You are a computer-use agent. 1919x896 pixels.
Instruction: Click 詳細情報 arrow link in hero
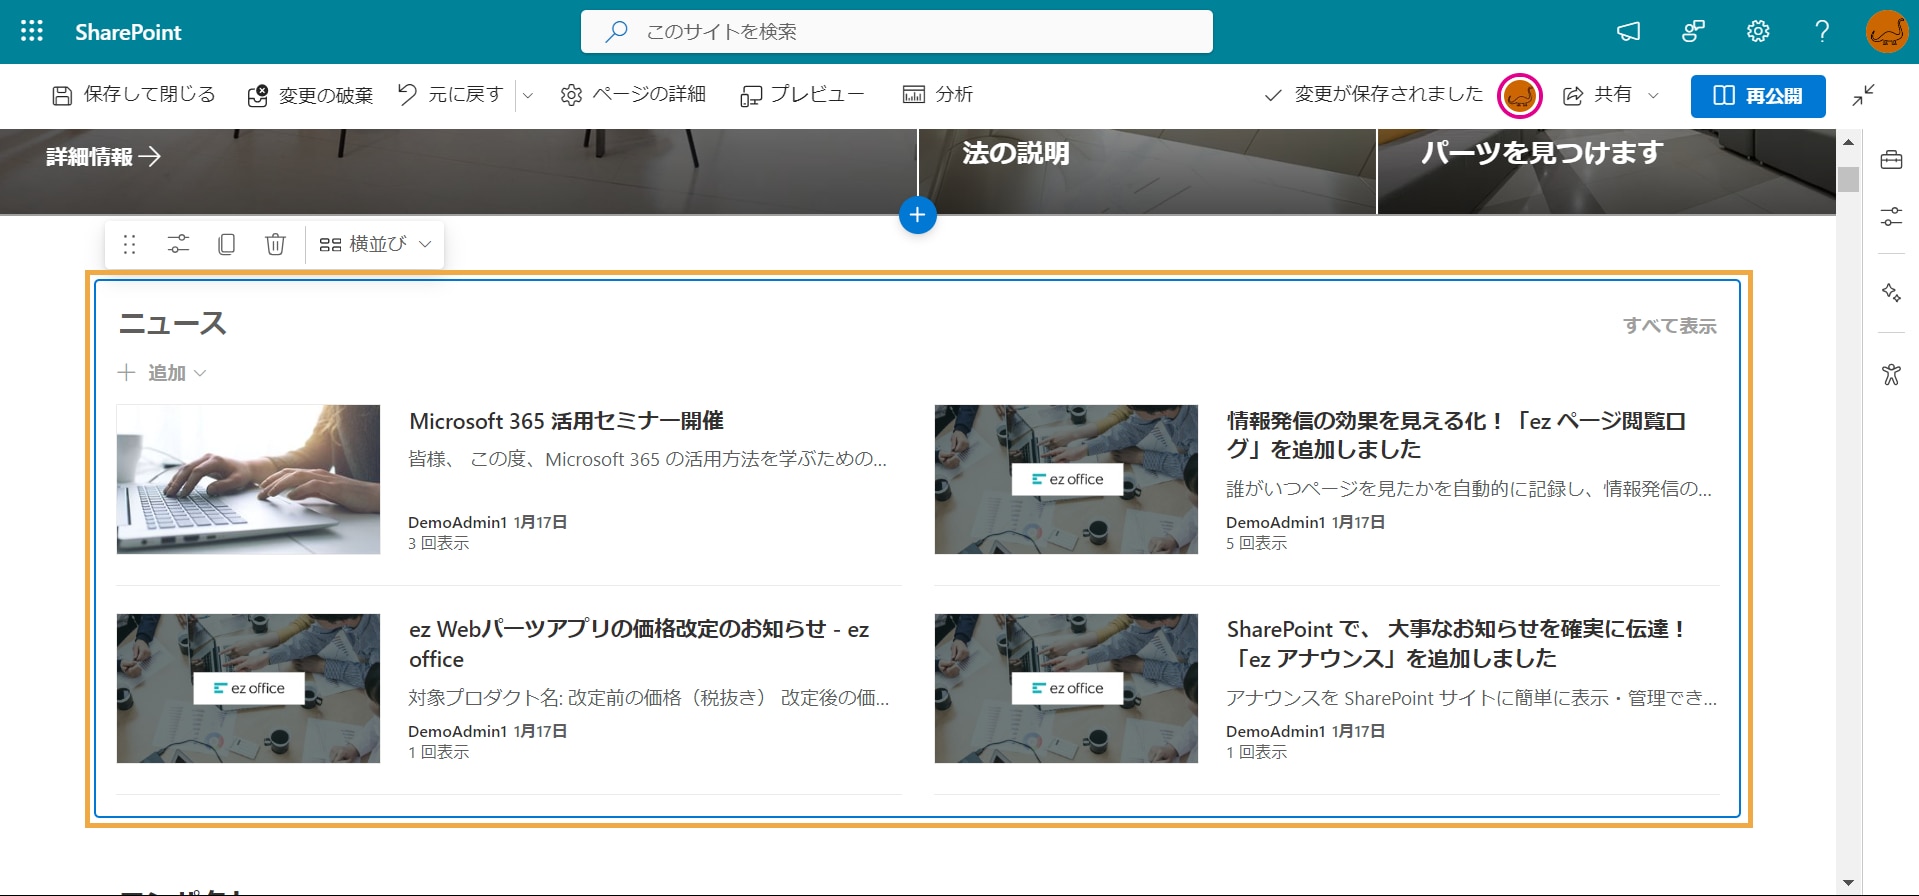tap(103, 157)
